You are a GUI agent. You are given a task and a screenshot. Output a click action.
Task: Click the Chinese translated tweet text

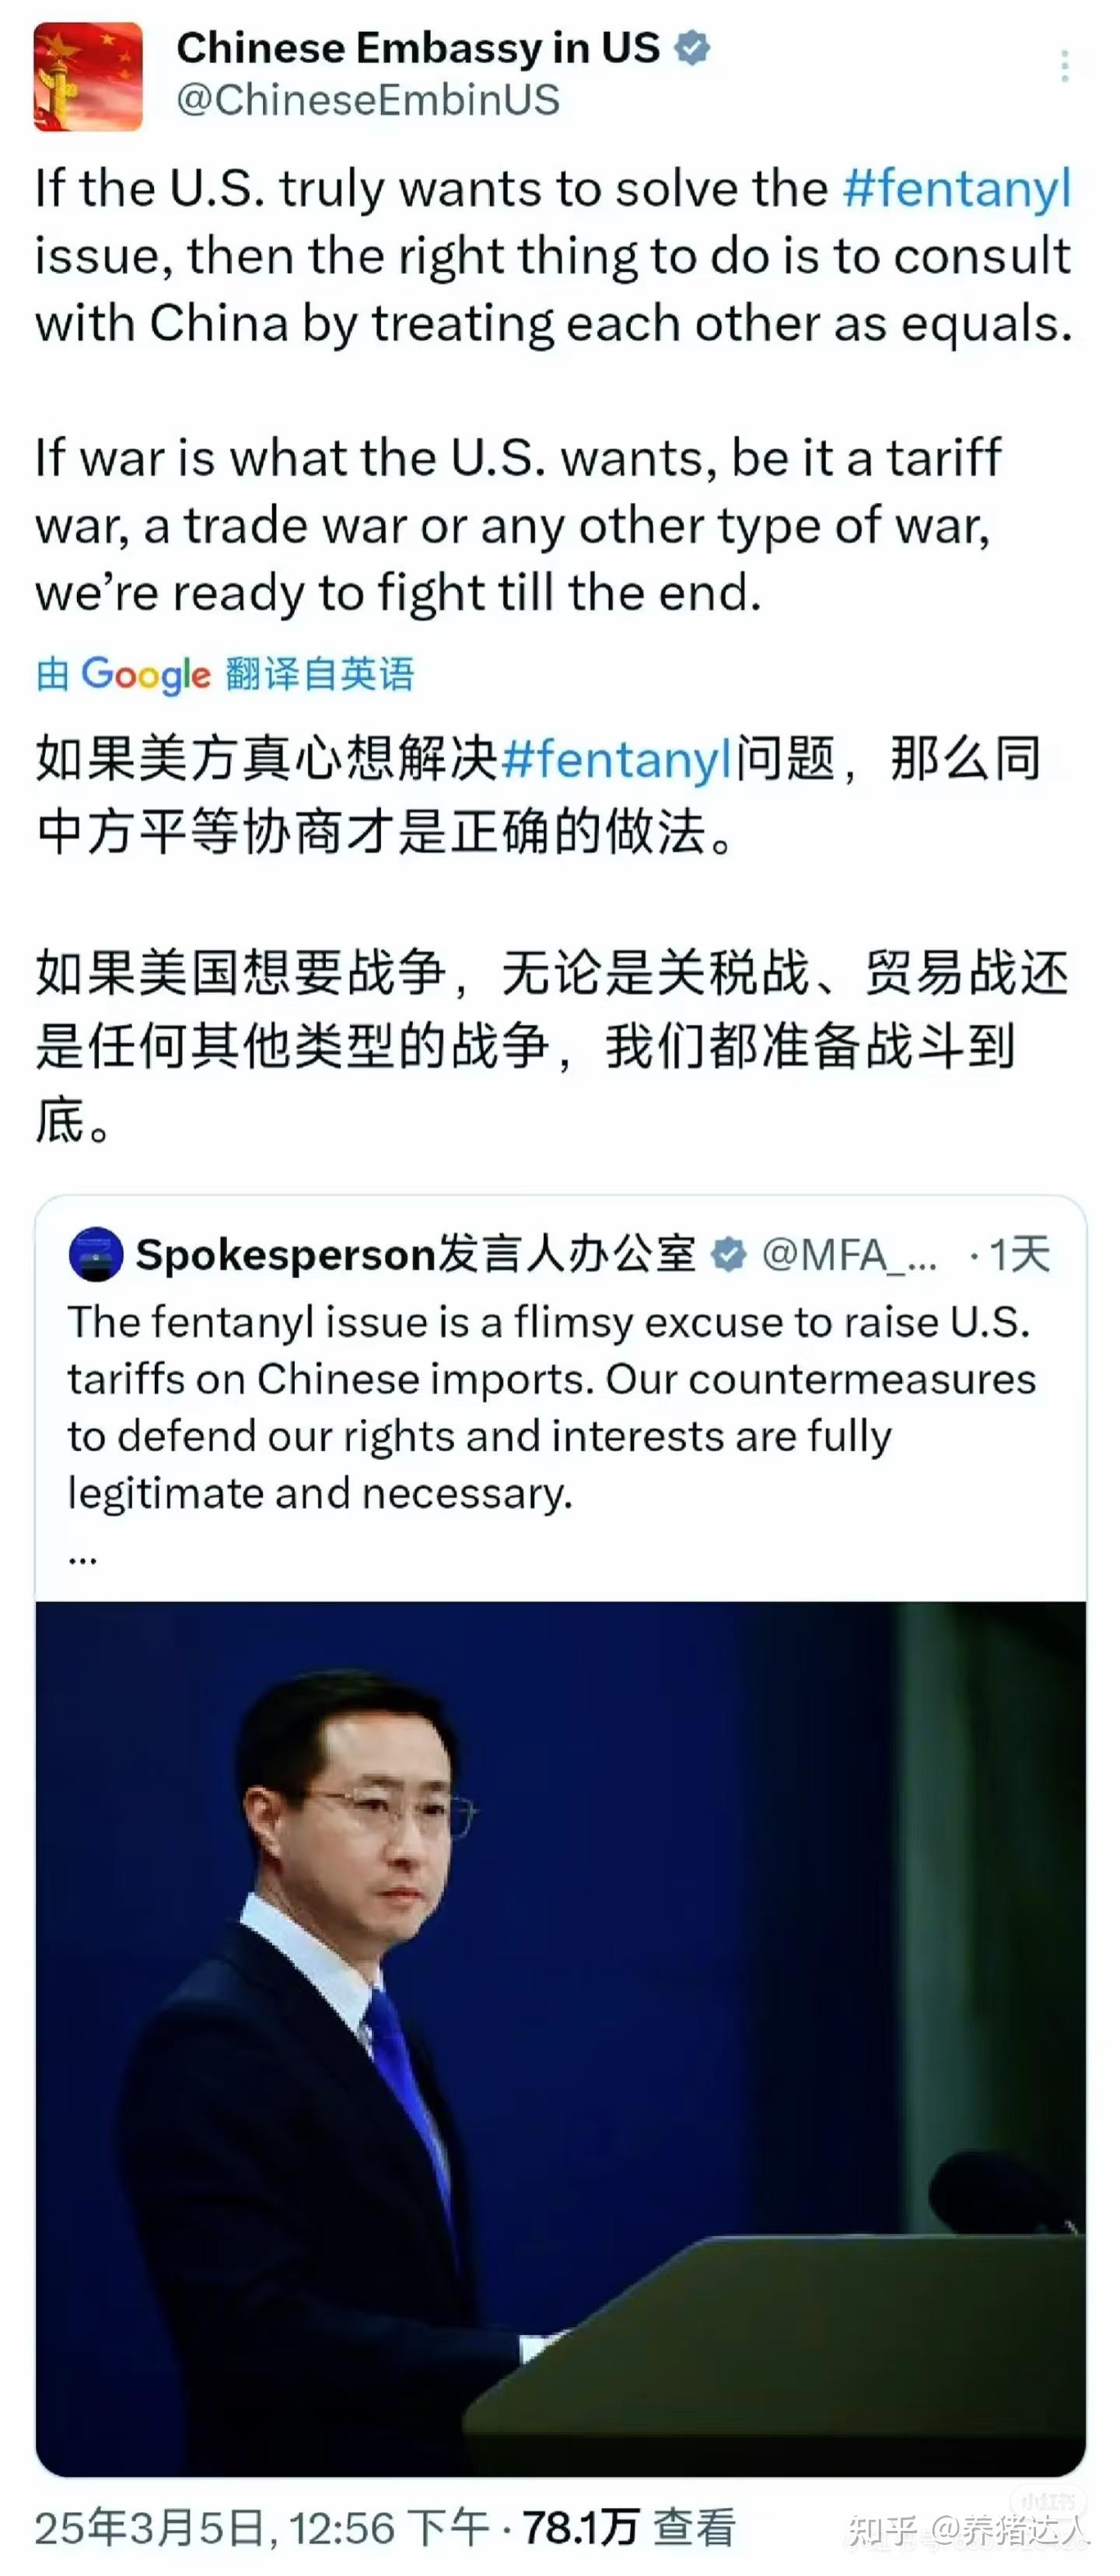point(553,938)
